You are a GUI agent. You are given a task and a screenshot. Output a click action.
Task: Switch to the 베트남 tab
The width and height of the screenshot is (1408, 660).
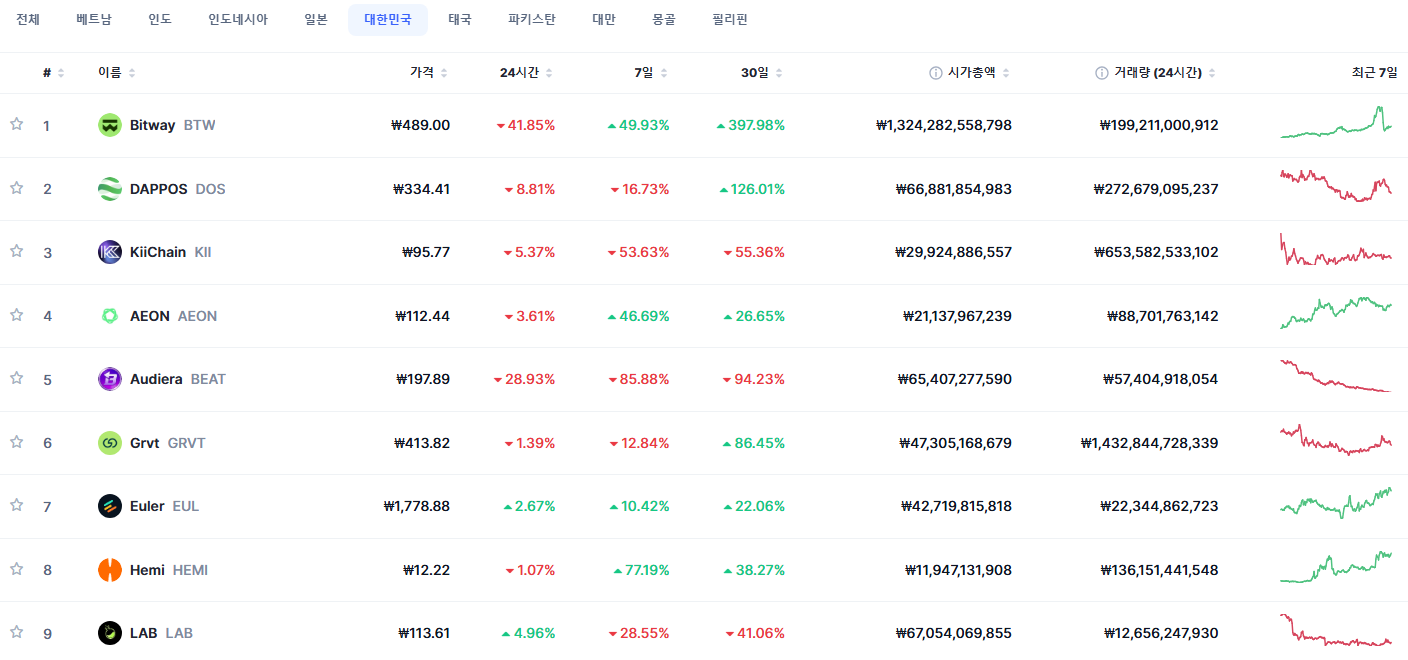pyautogui.click(x=94, y=20)
